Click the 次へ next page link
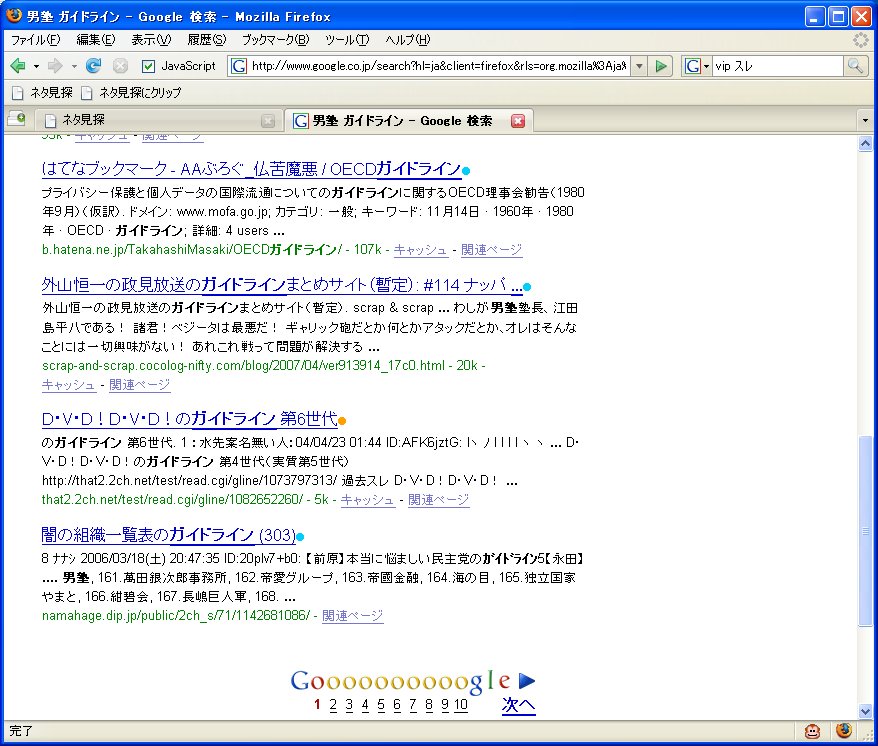 (x=519, y=705)
